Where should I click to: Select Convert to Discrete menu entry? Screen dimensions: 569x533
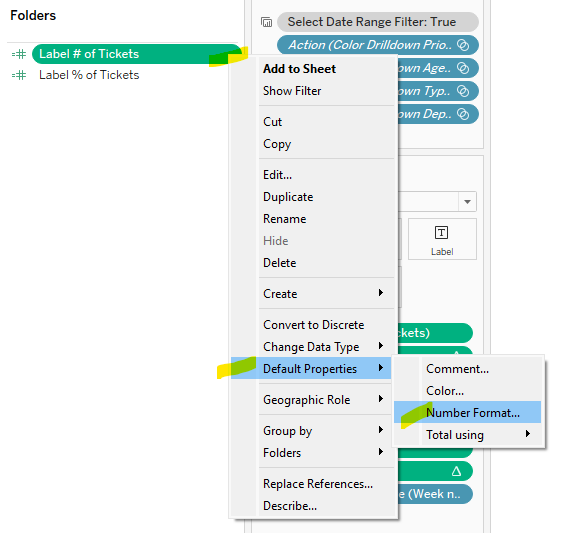point(314,325)
